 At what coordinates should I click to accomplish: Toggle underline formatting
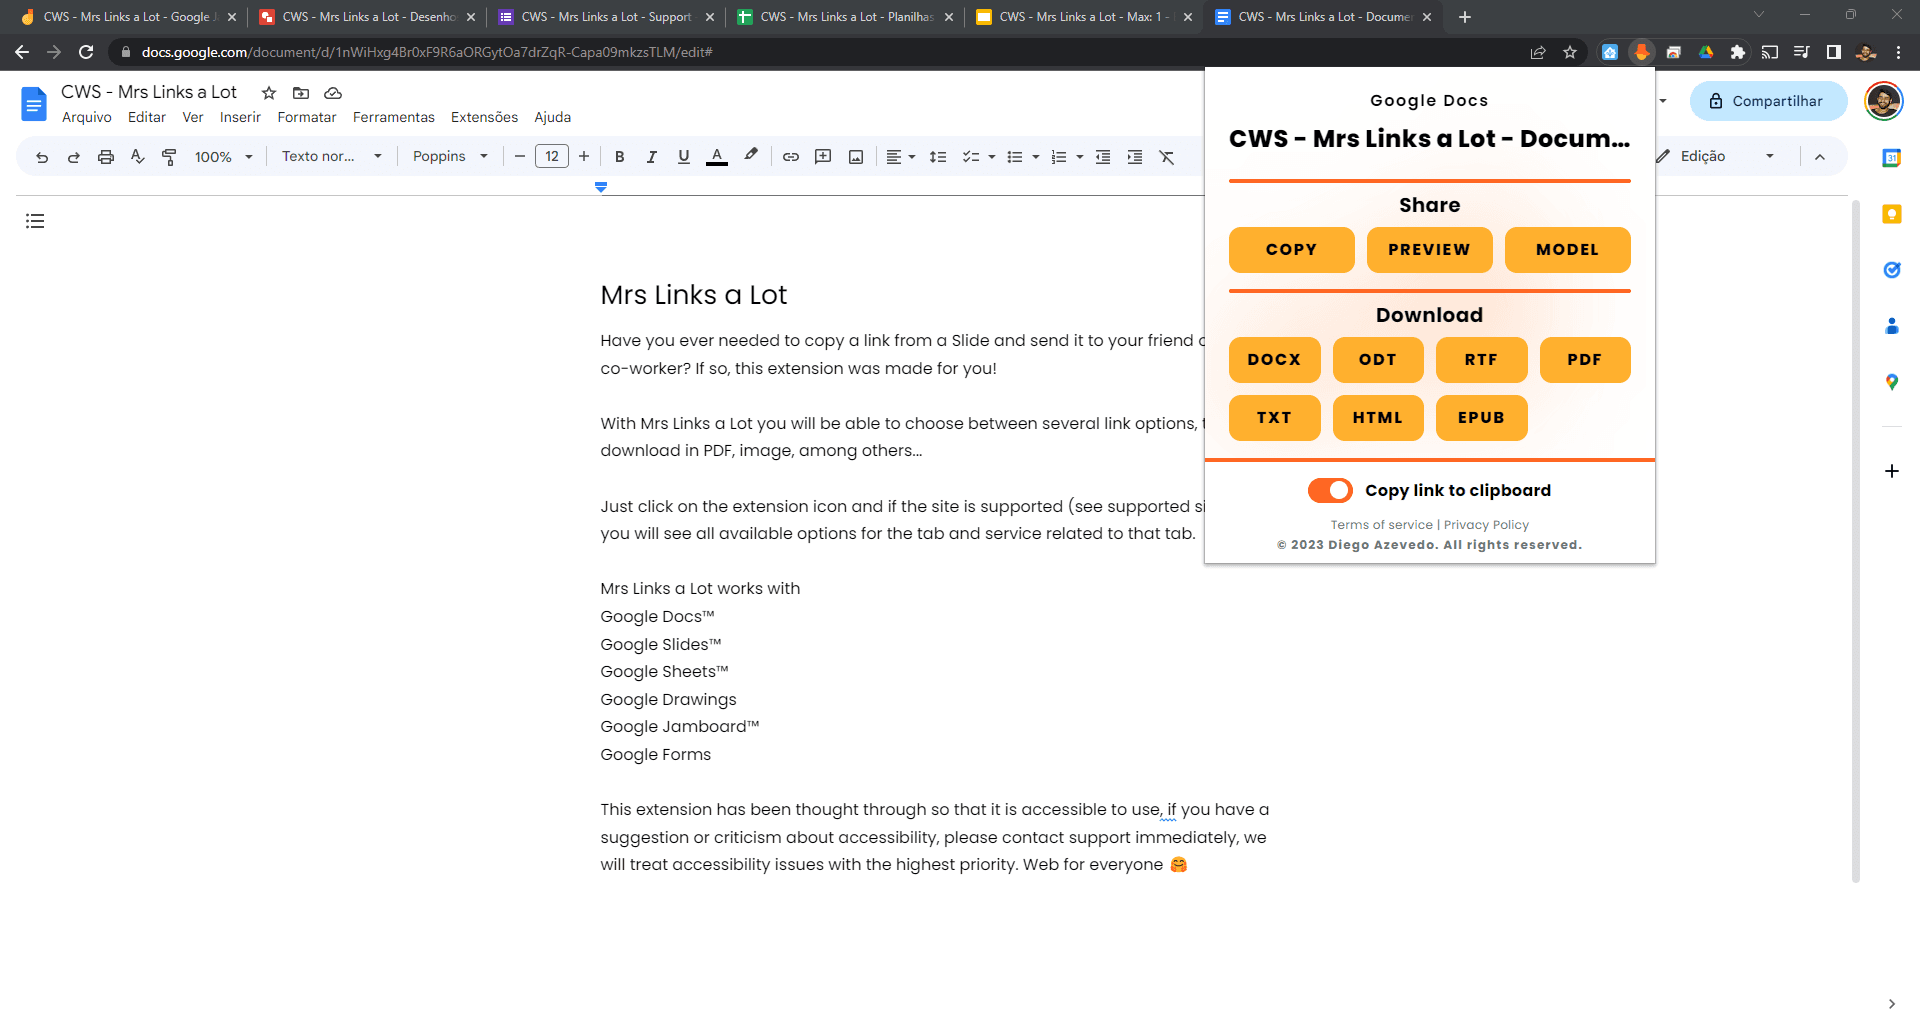684,157
